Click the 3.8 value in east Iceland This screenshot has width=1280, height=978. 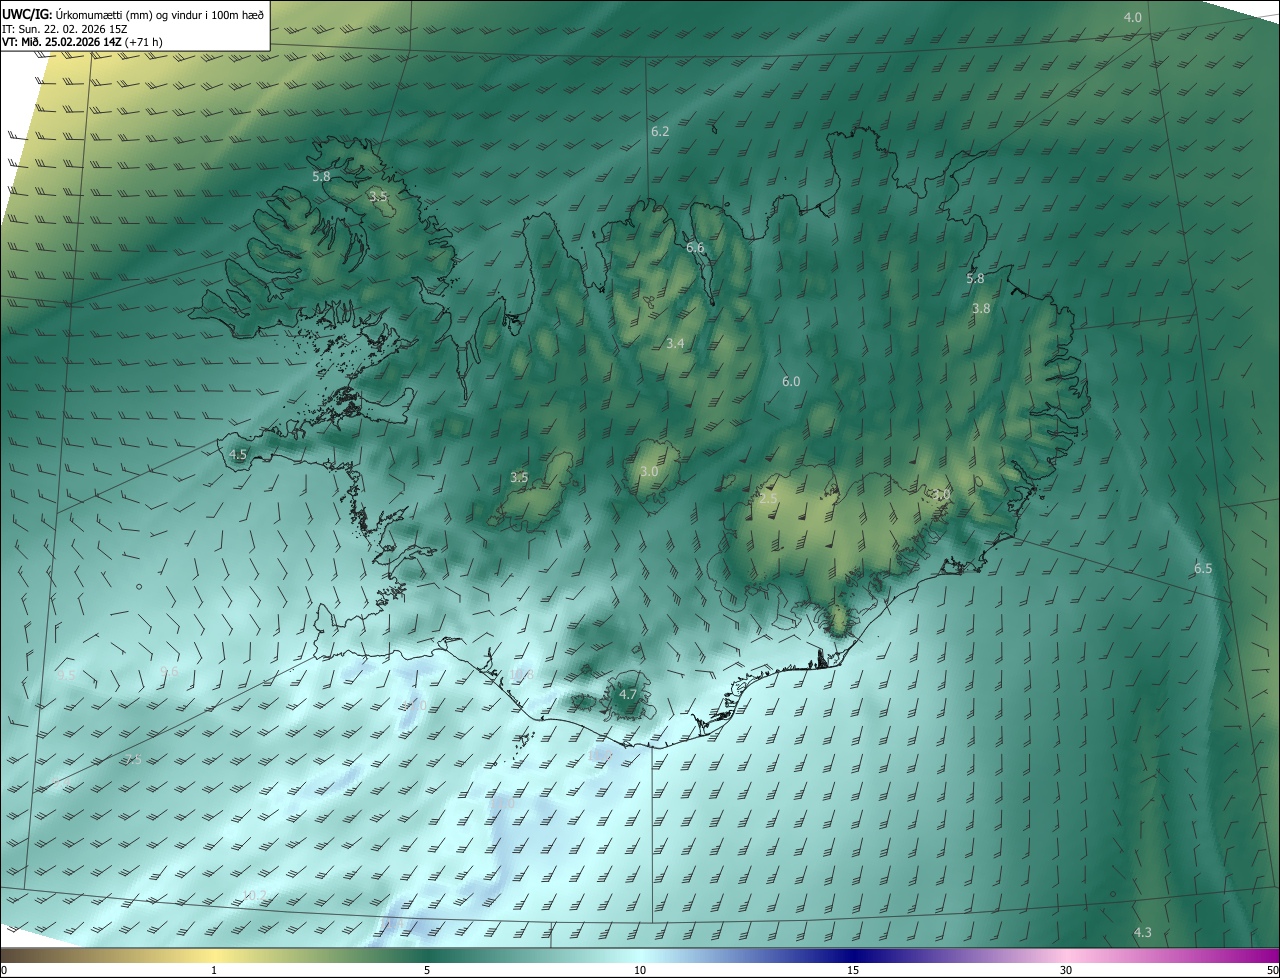(x=981, y=309)
